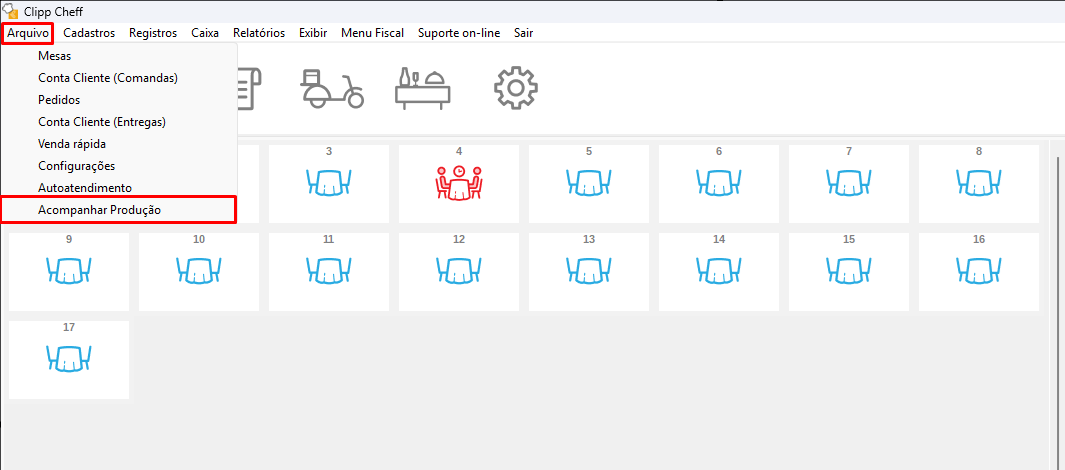Open the Cadastros menu
The image size is (1065, 470).
(x=88, y=33)
